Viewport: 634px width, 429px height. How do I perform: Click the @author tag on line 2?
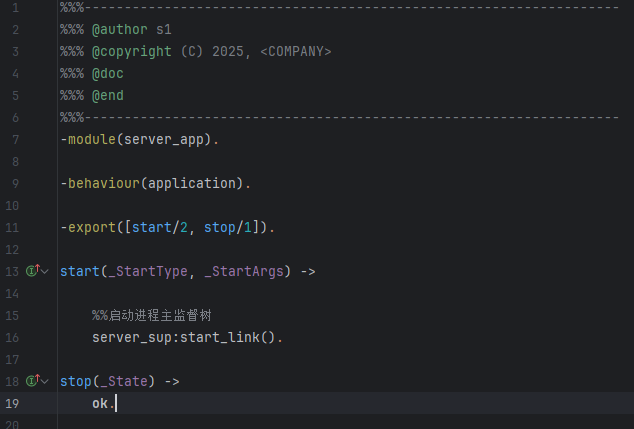click(x=120, y=30)
